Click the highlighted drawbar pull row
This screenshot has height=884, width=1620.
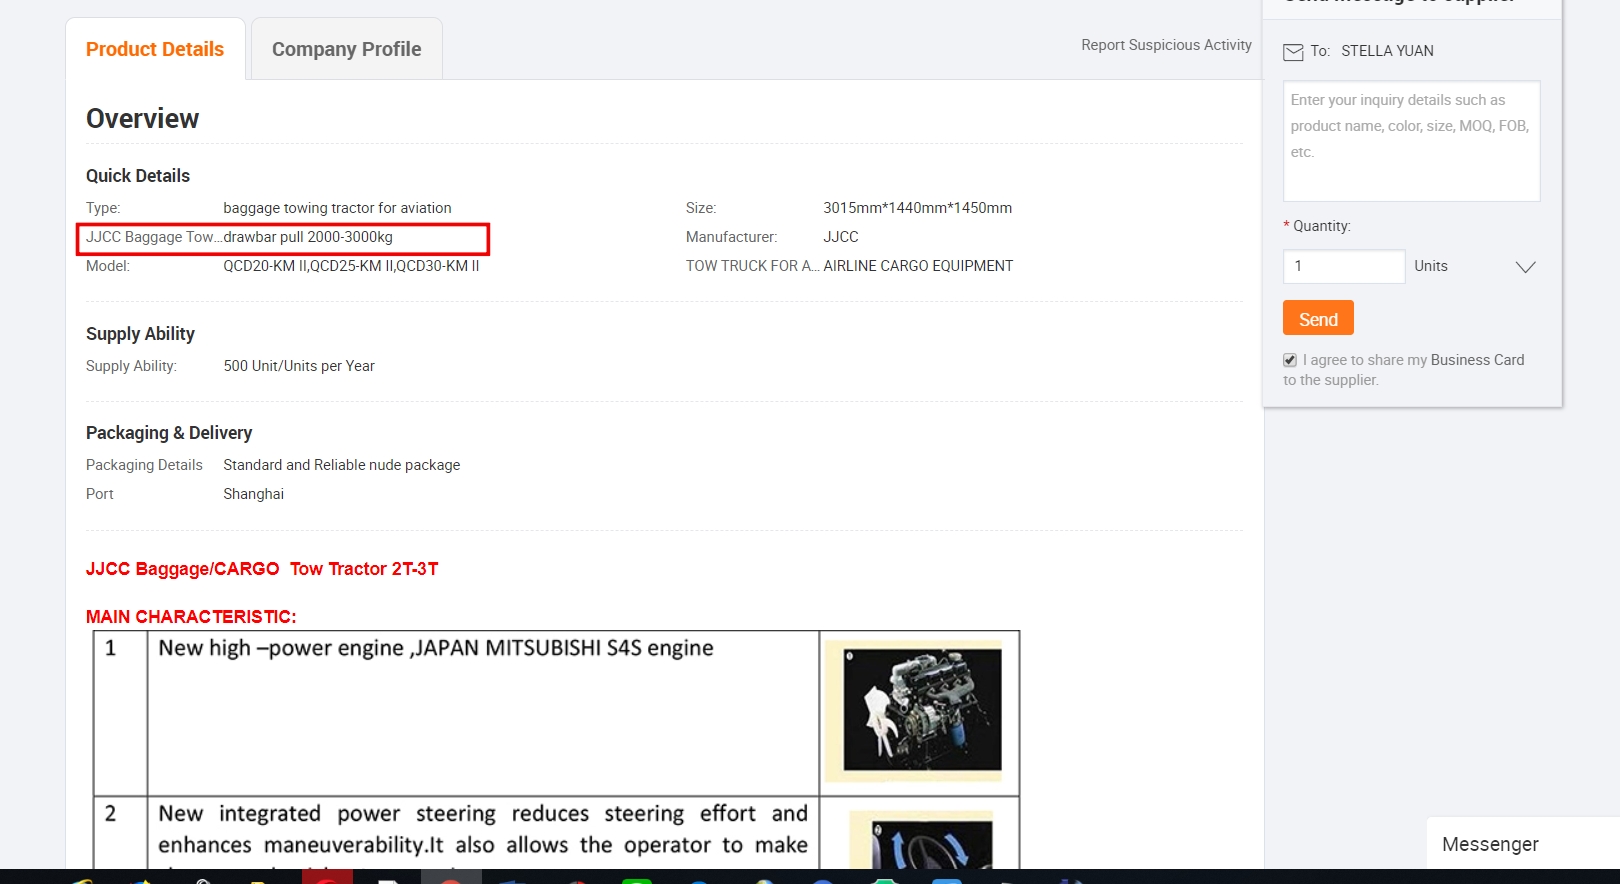coord(283,238)
